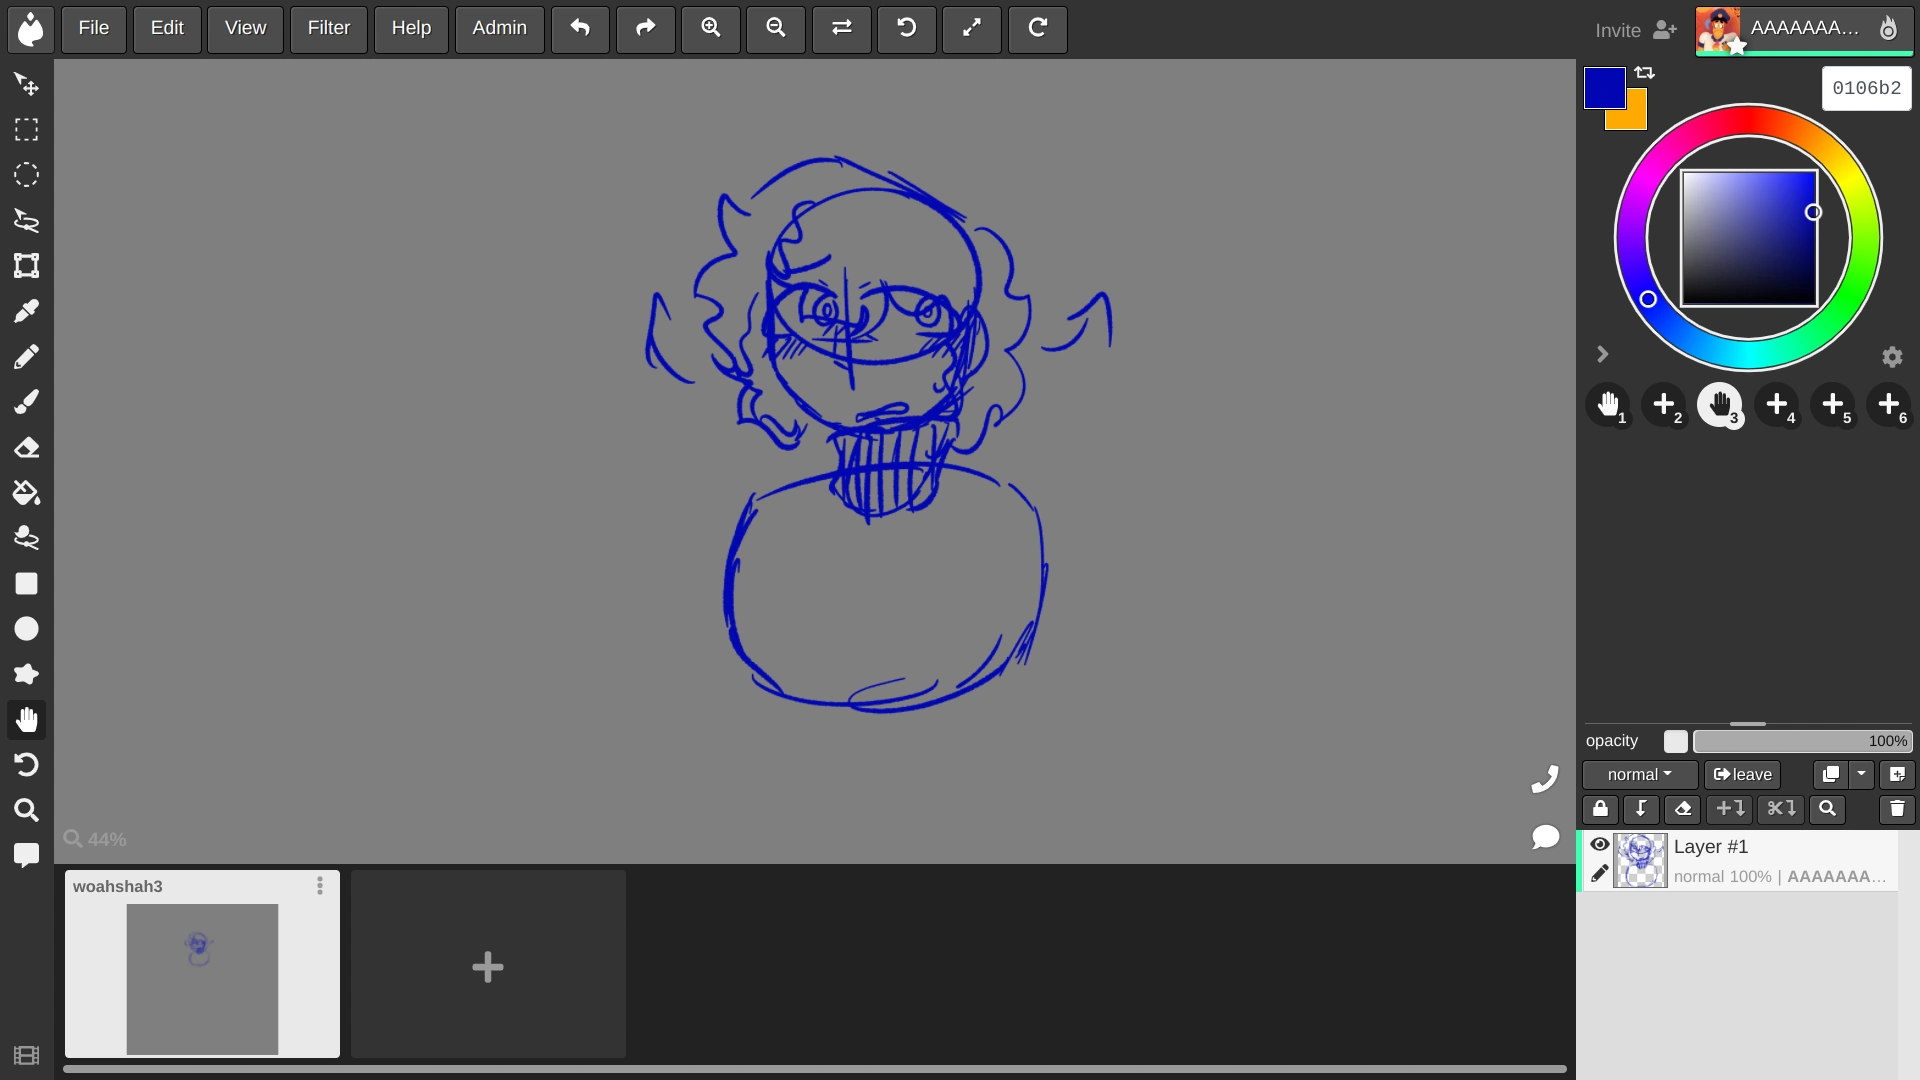Toggle visibility of Layer #1

(1600, 845)
